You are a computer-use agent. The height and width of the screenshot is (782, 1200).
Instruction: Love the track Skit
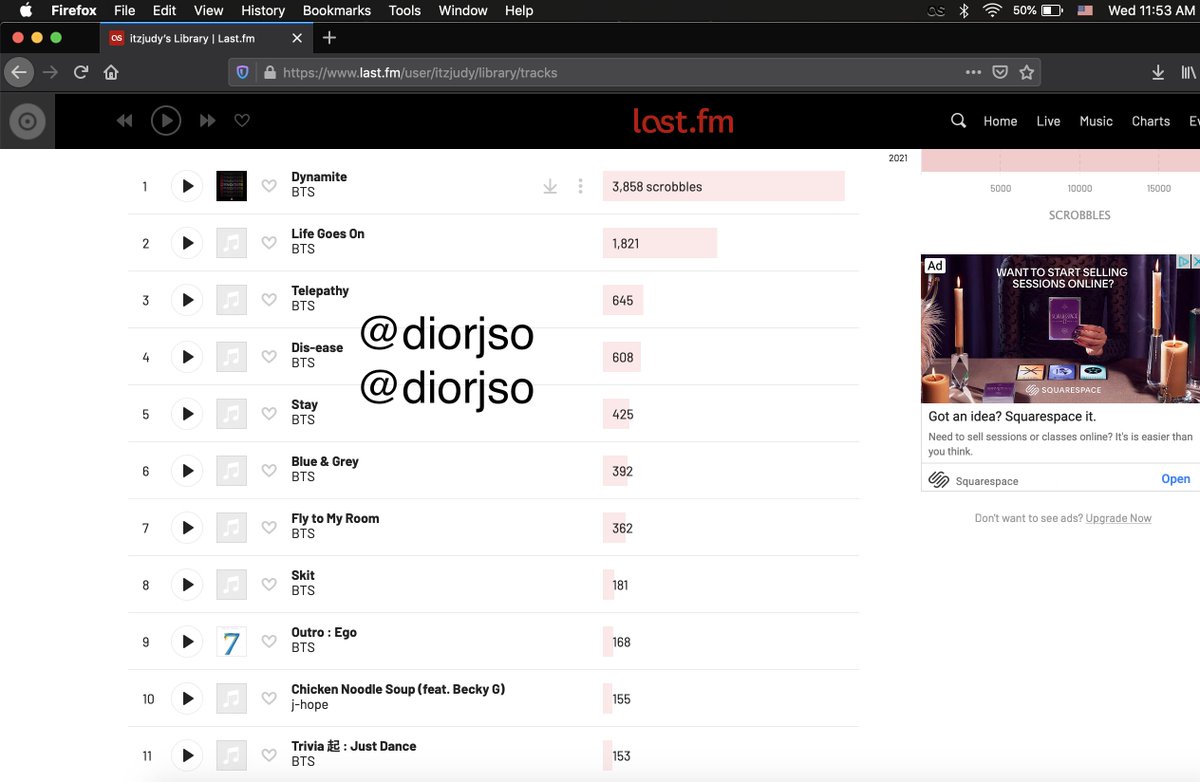(x=269, y=585)
